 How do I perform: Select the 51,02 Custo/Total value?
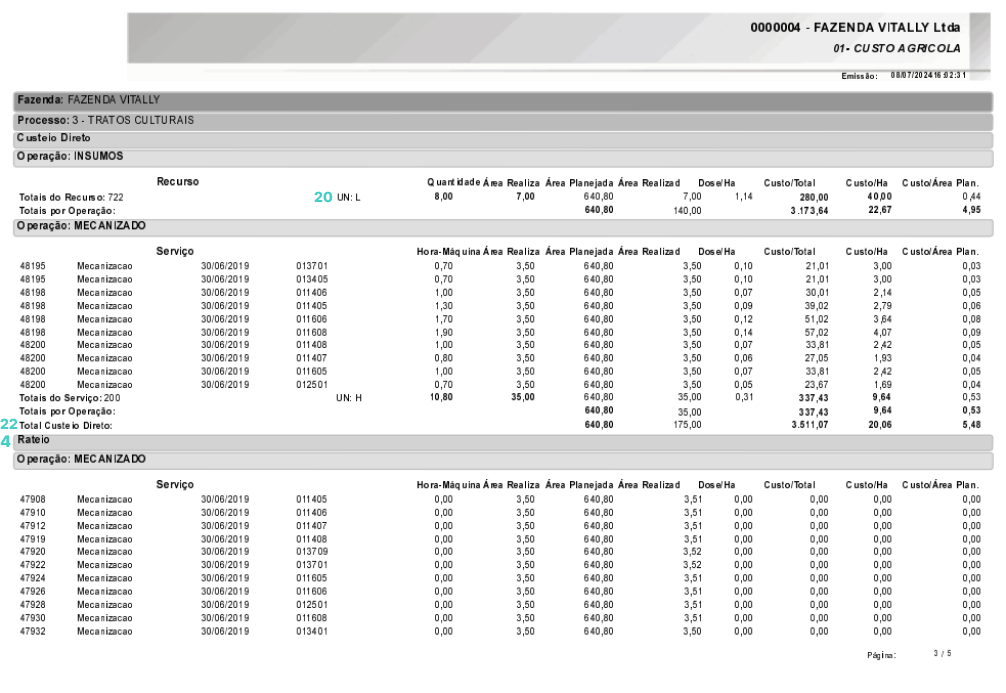coord(817,320)
